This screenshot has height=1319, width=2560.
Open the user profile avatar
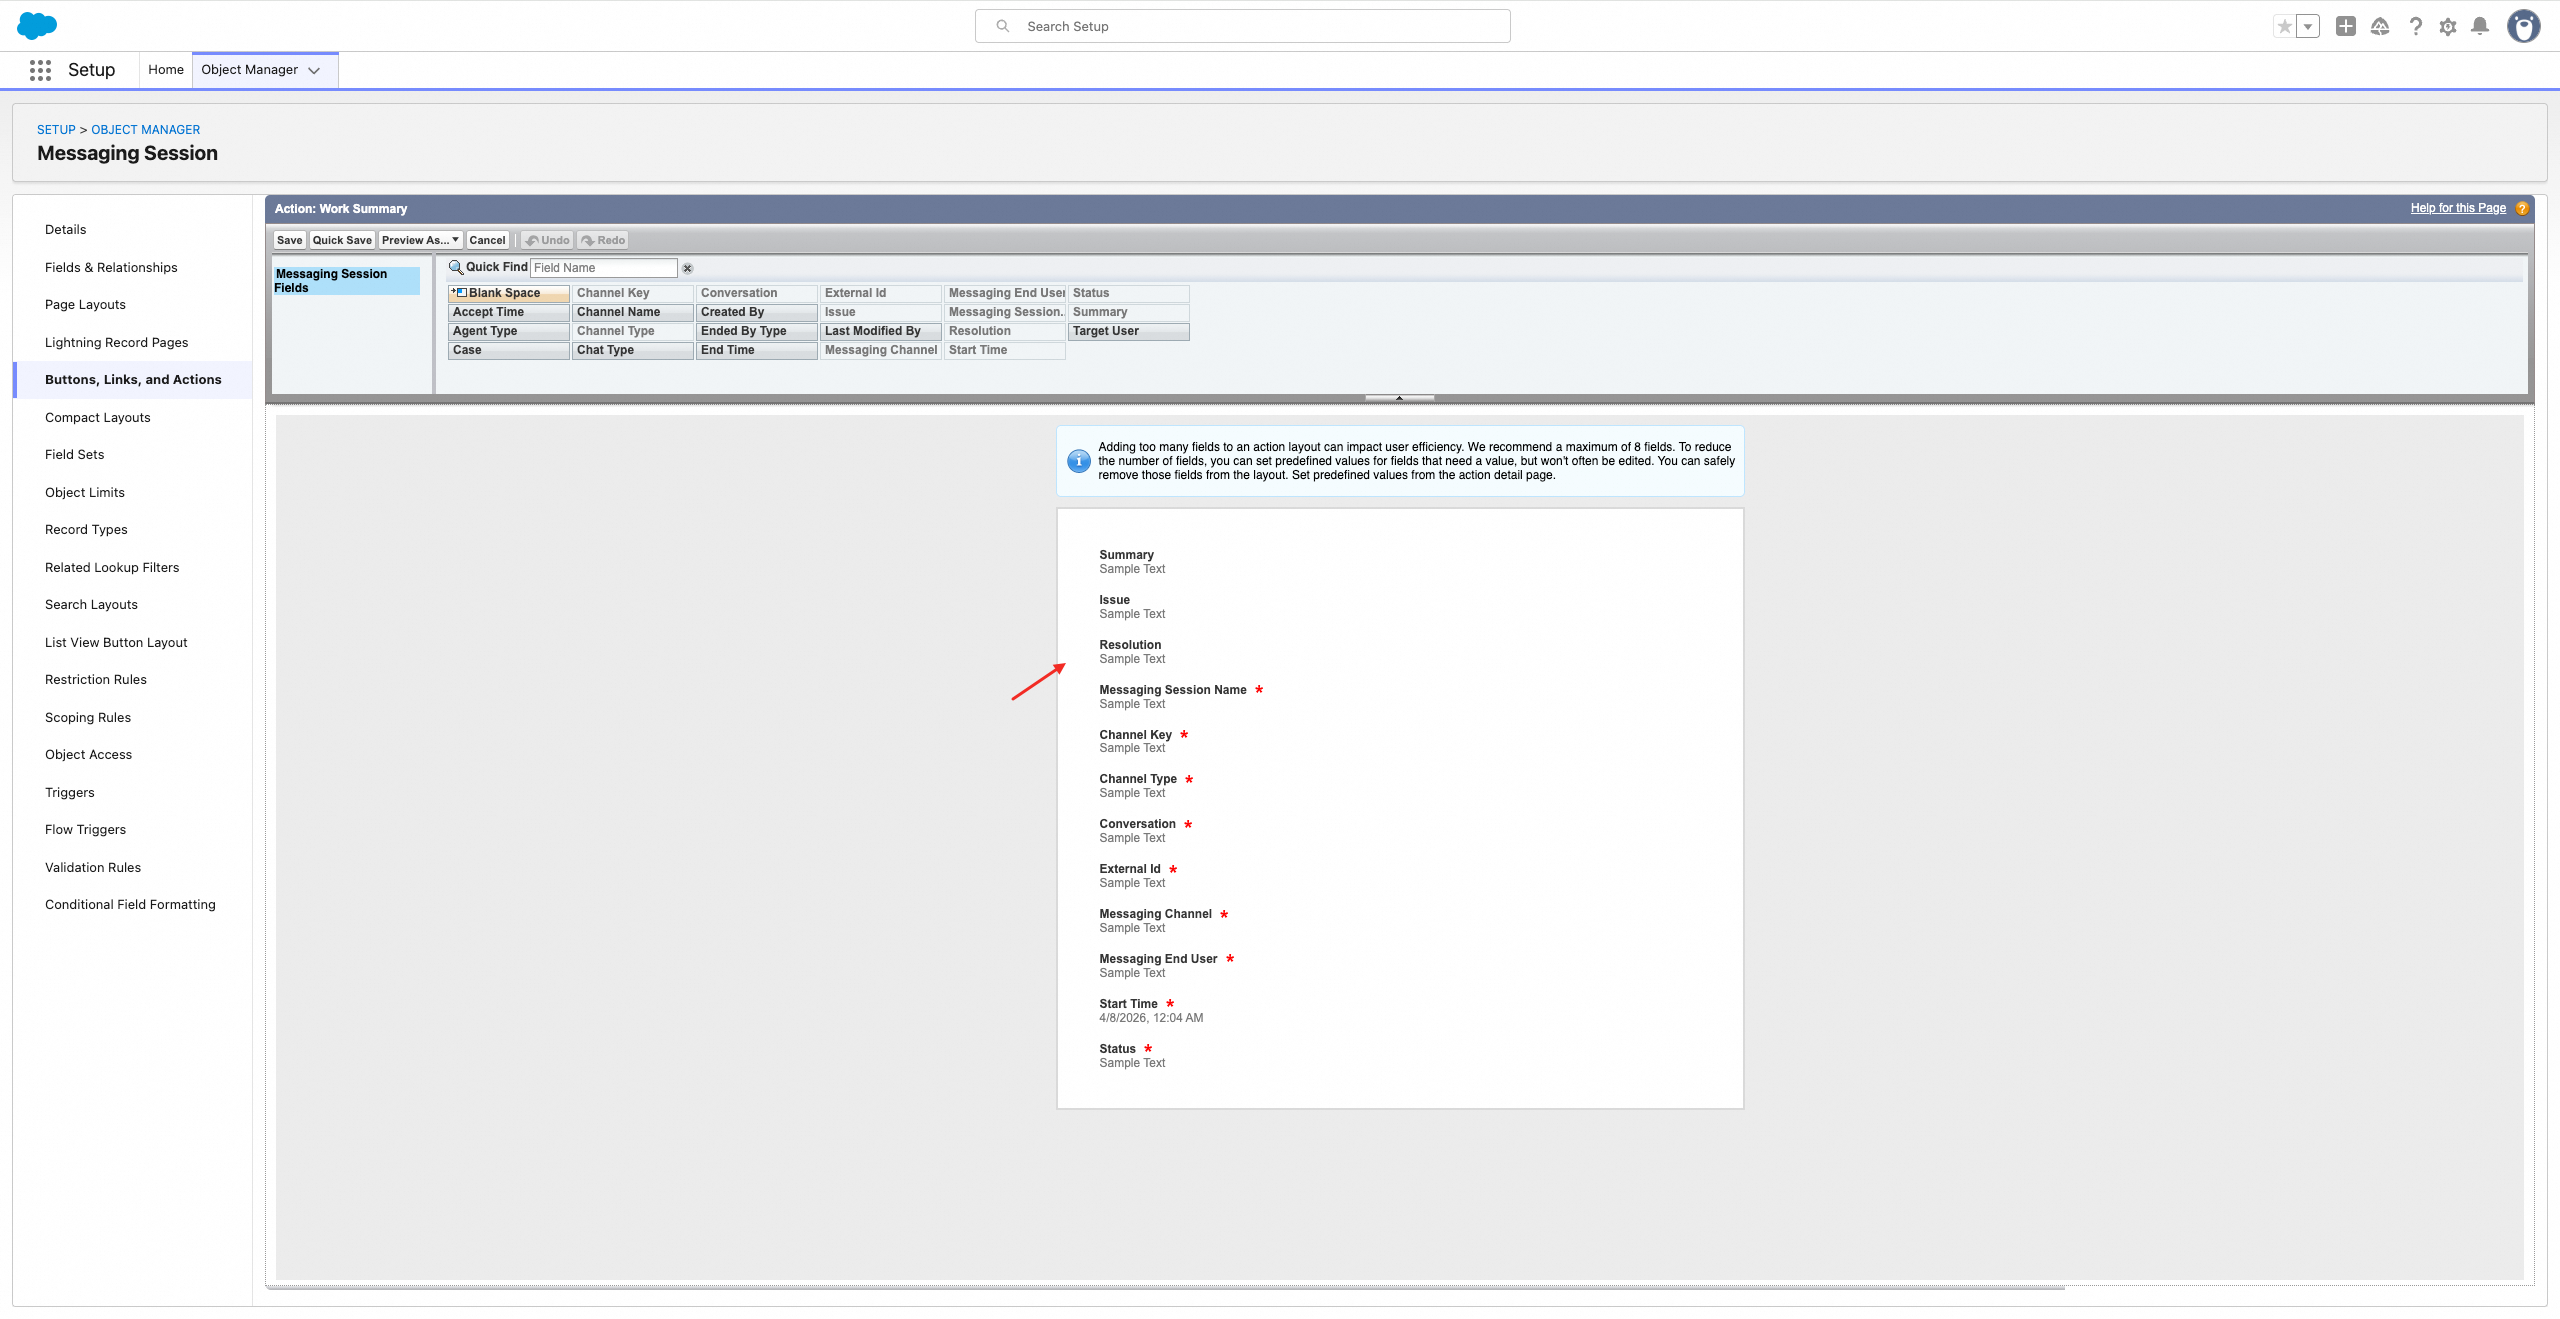click(x=2524, y=26)
